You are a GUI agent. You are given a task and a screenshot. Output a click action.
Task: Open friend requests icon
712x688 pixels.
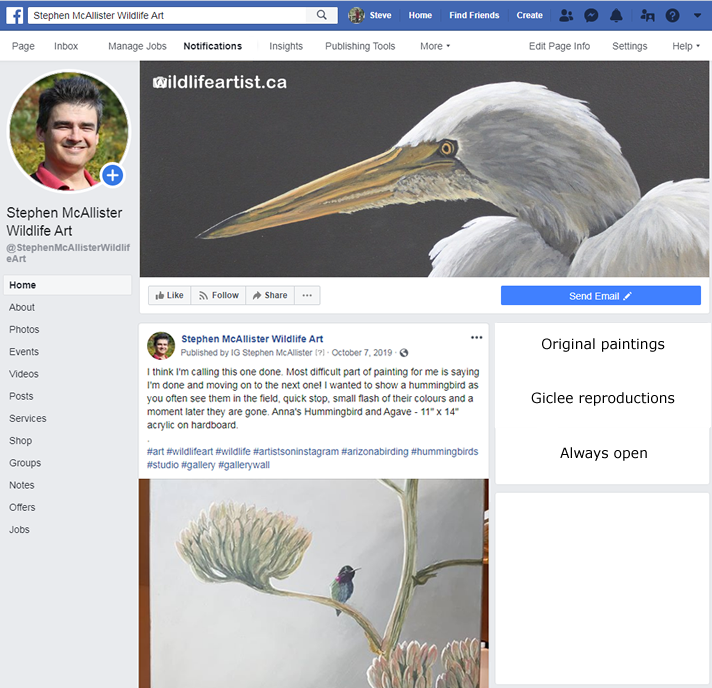(x=567, y=15)
